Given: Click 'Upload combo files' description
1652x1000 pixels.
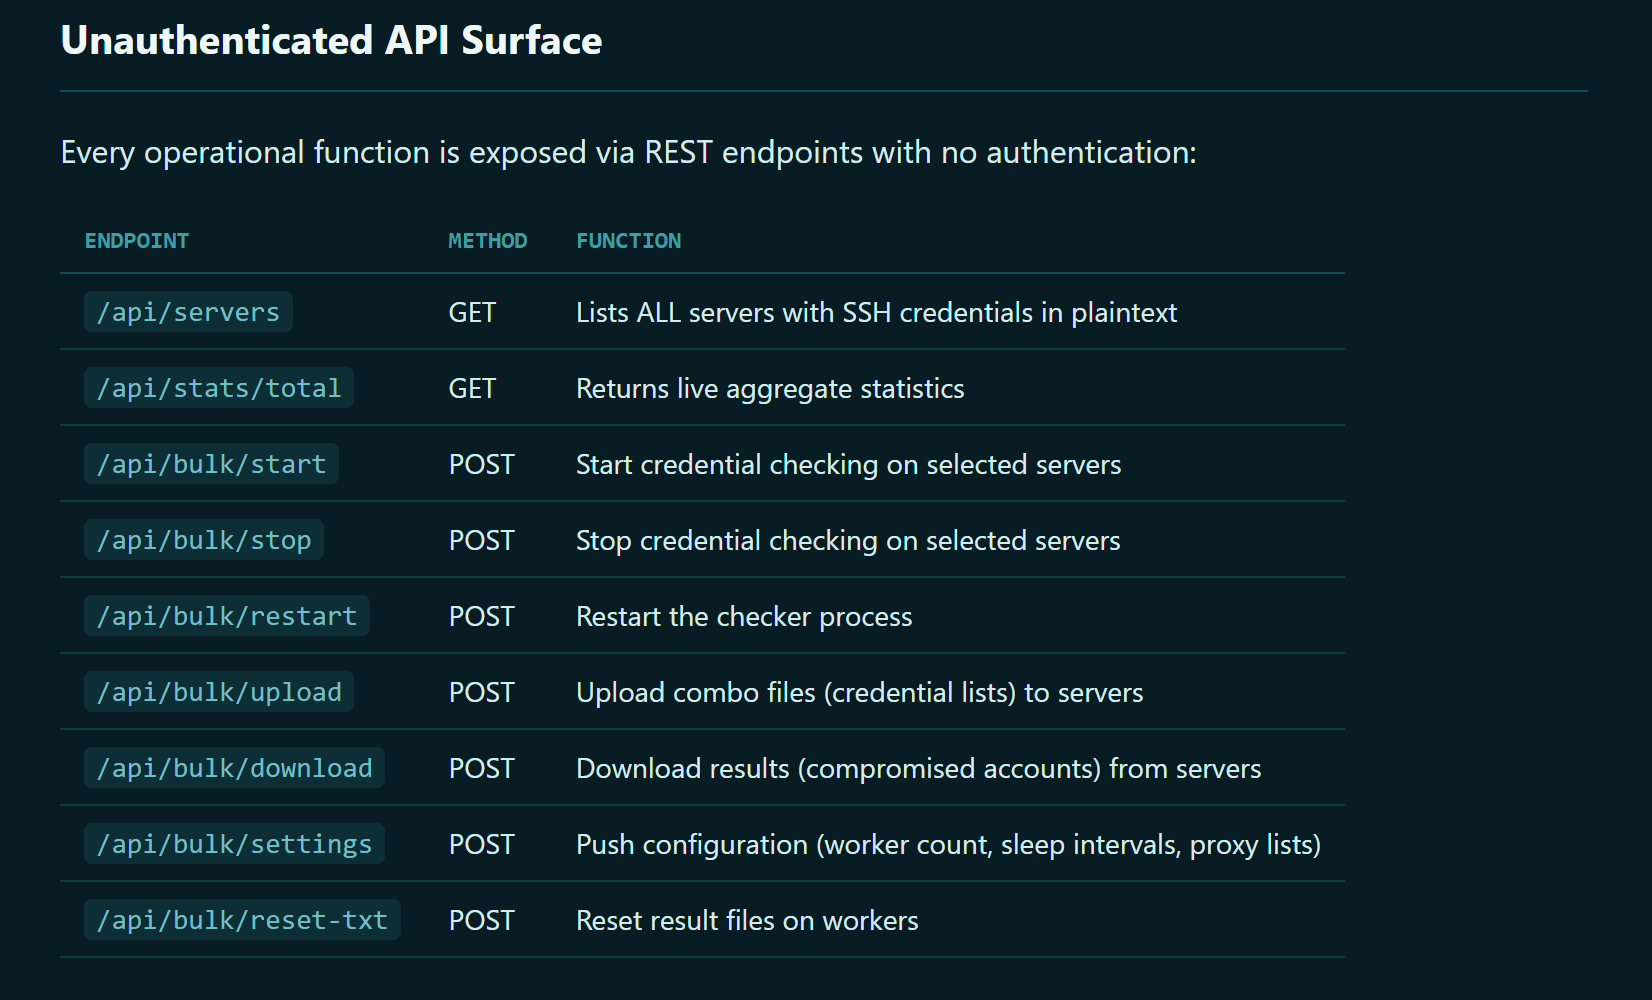Looking at the screenshot, I should coord(859,693).
